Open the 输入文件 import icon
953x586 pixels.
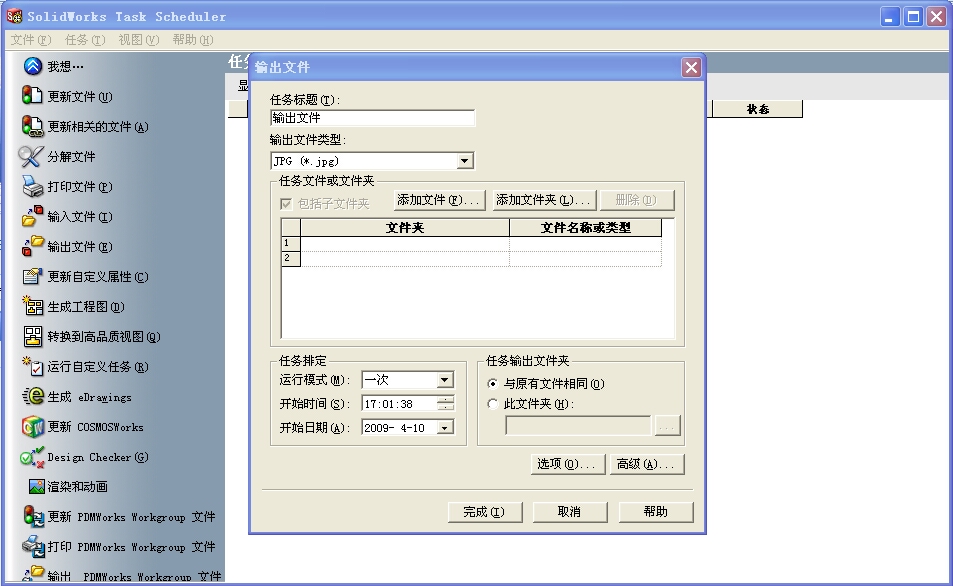(x=32, y=216)
